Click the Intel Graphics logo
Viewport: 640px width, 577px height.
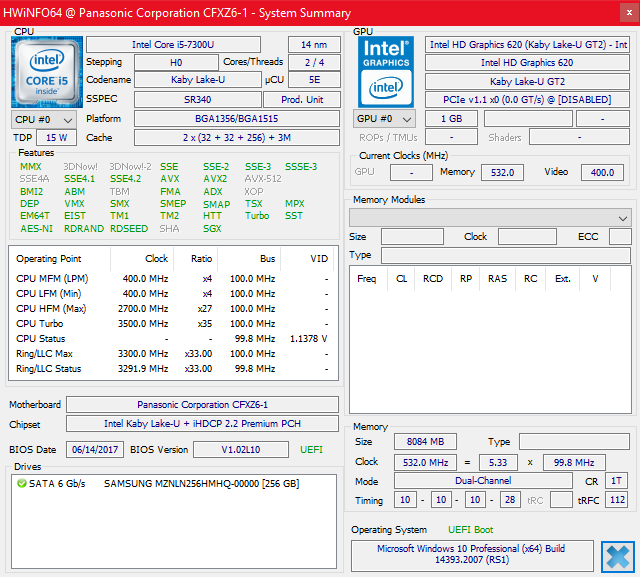coord(388,70)
